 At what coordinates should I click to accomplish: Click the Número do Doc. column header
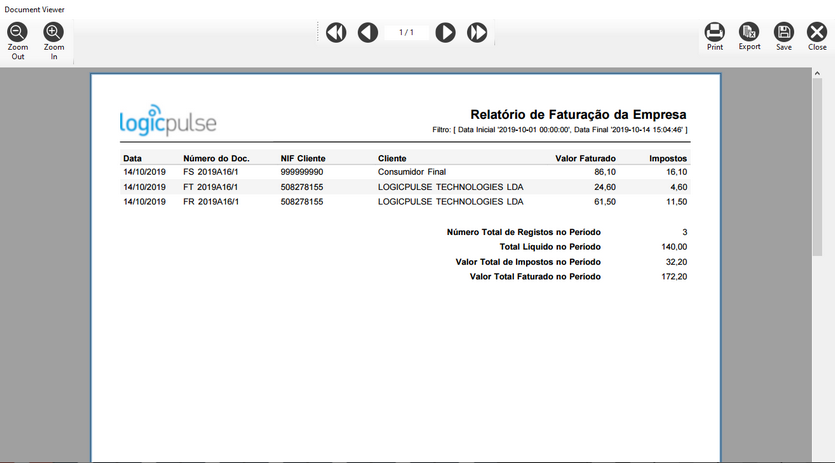pyautogui.click(x=216, y=159)
